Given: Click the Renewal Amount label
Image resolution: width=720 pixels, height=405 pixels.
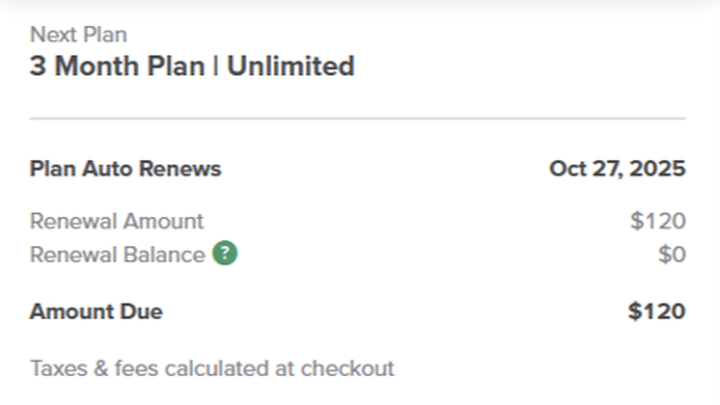Looking at the screenshot, I should coord(116,221).
